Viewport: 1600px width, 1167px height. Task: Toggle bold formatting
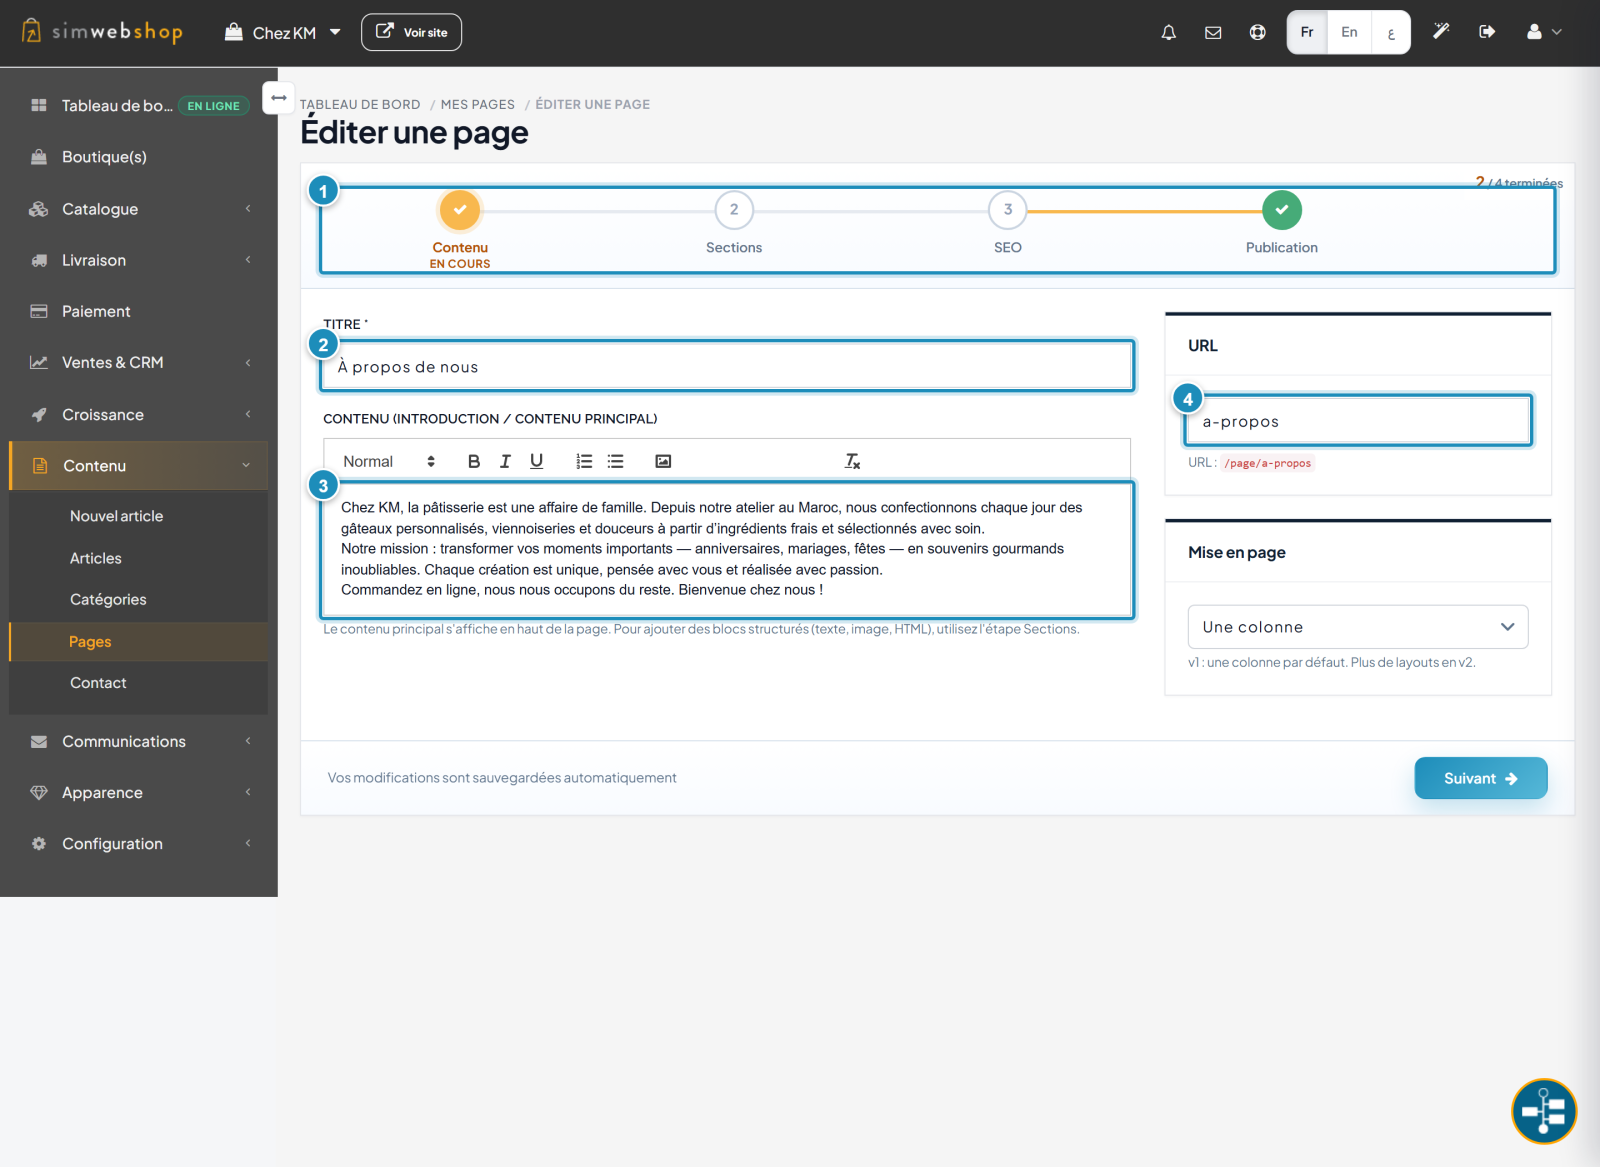point(474,461)
